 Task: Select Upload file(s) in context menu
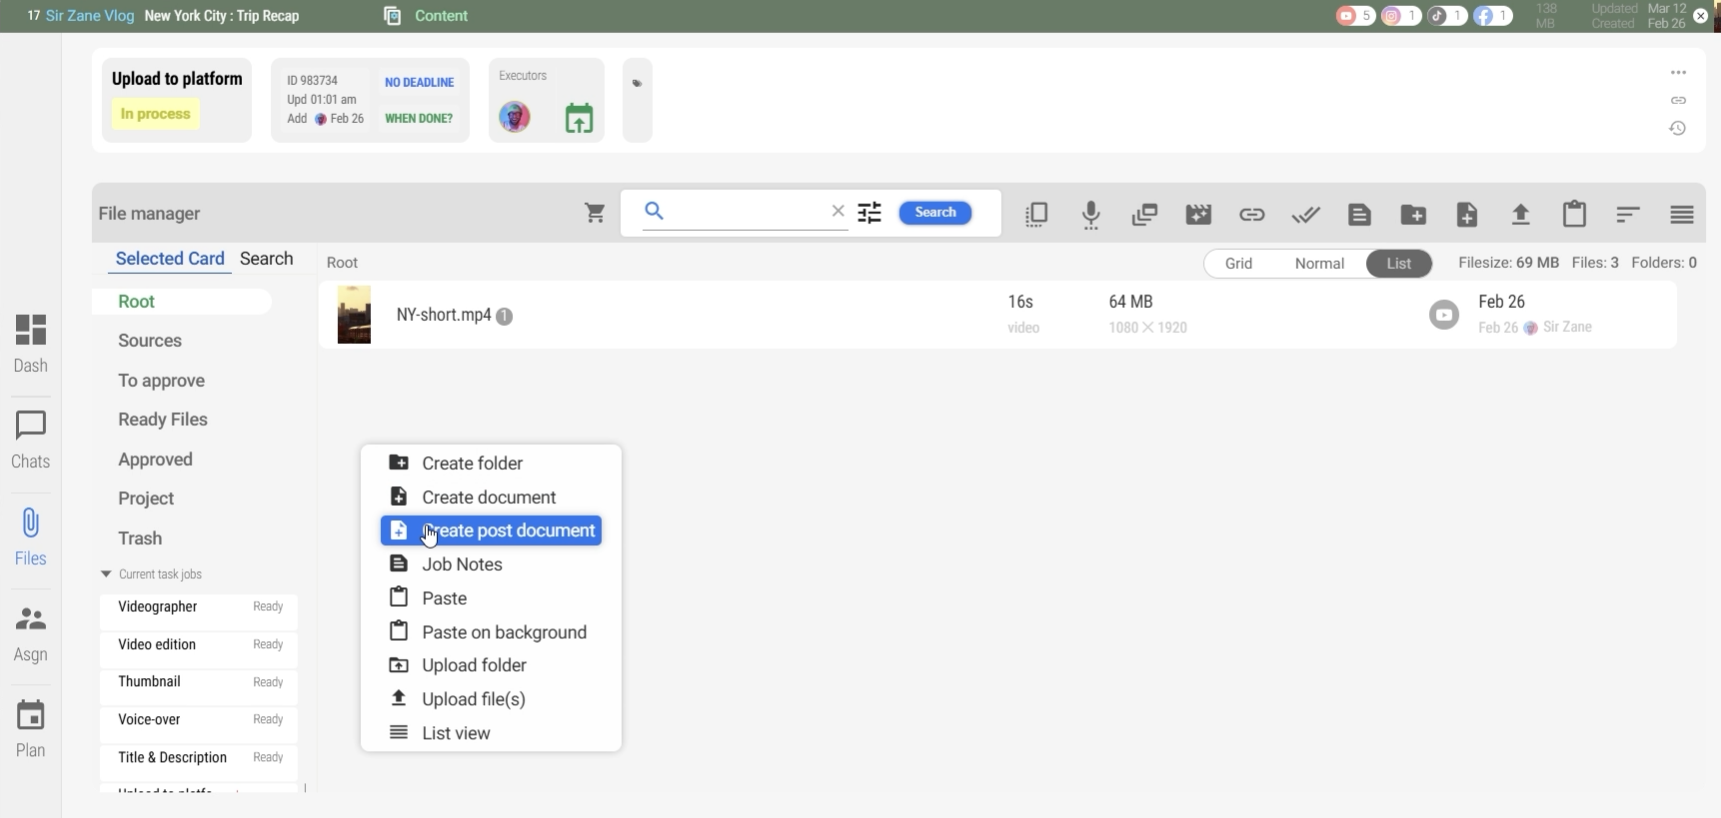pos(473,699)
